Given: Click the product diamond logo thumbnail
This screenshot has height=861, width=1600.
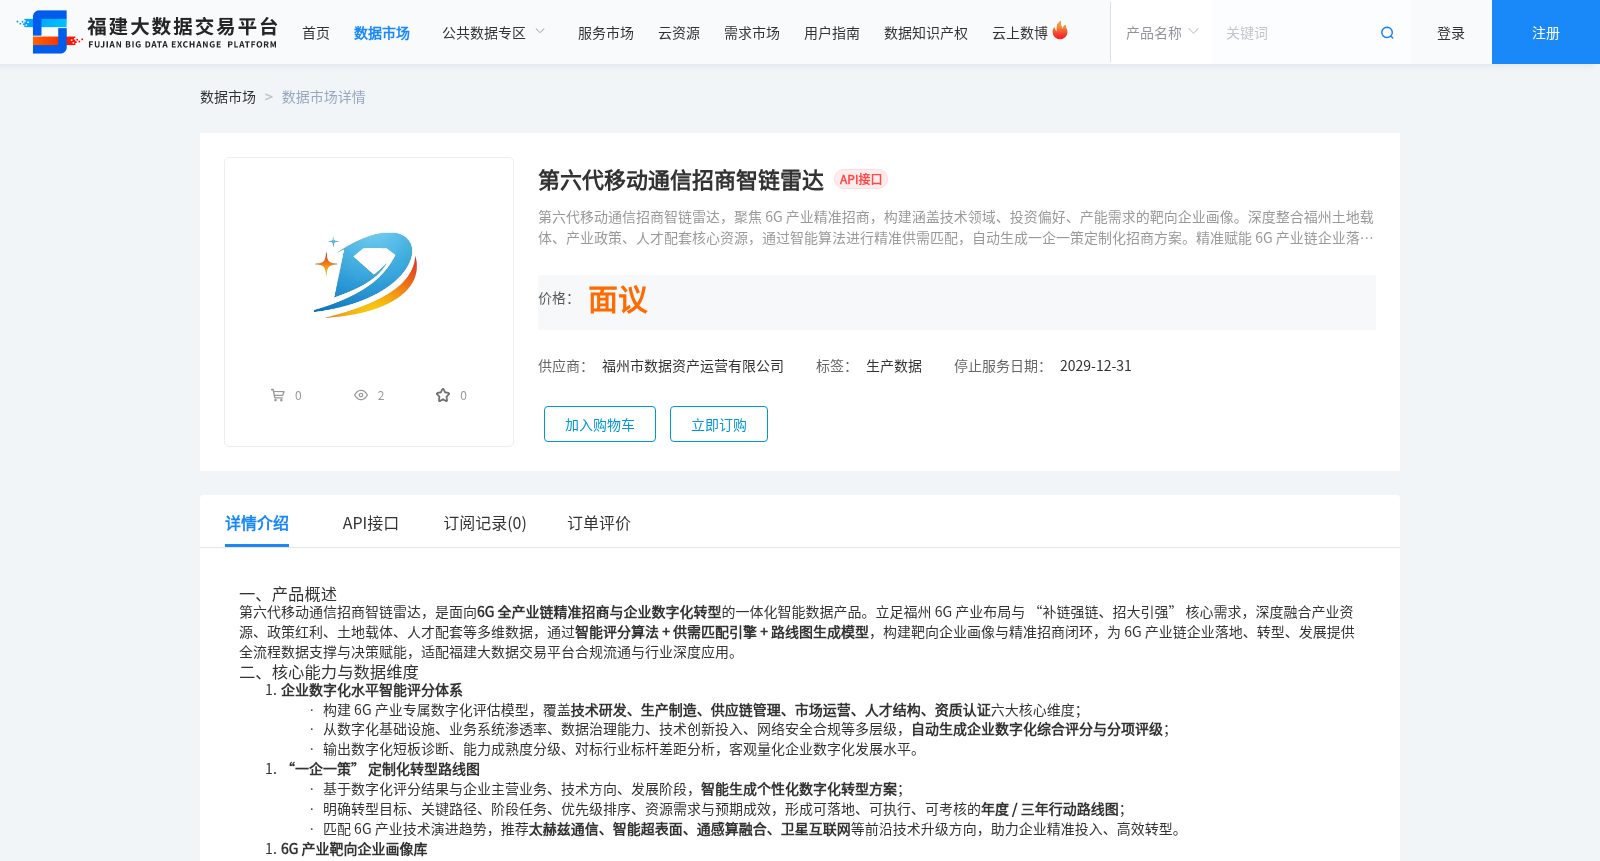Looking at the screenshot, I should 366,275.
